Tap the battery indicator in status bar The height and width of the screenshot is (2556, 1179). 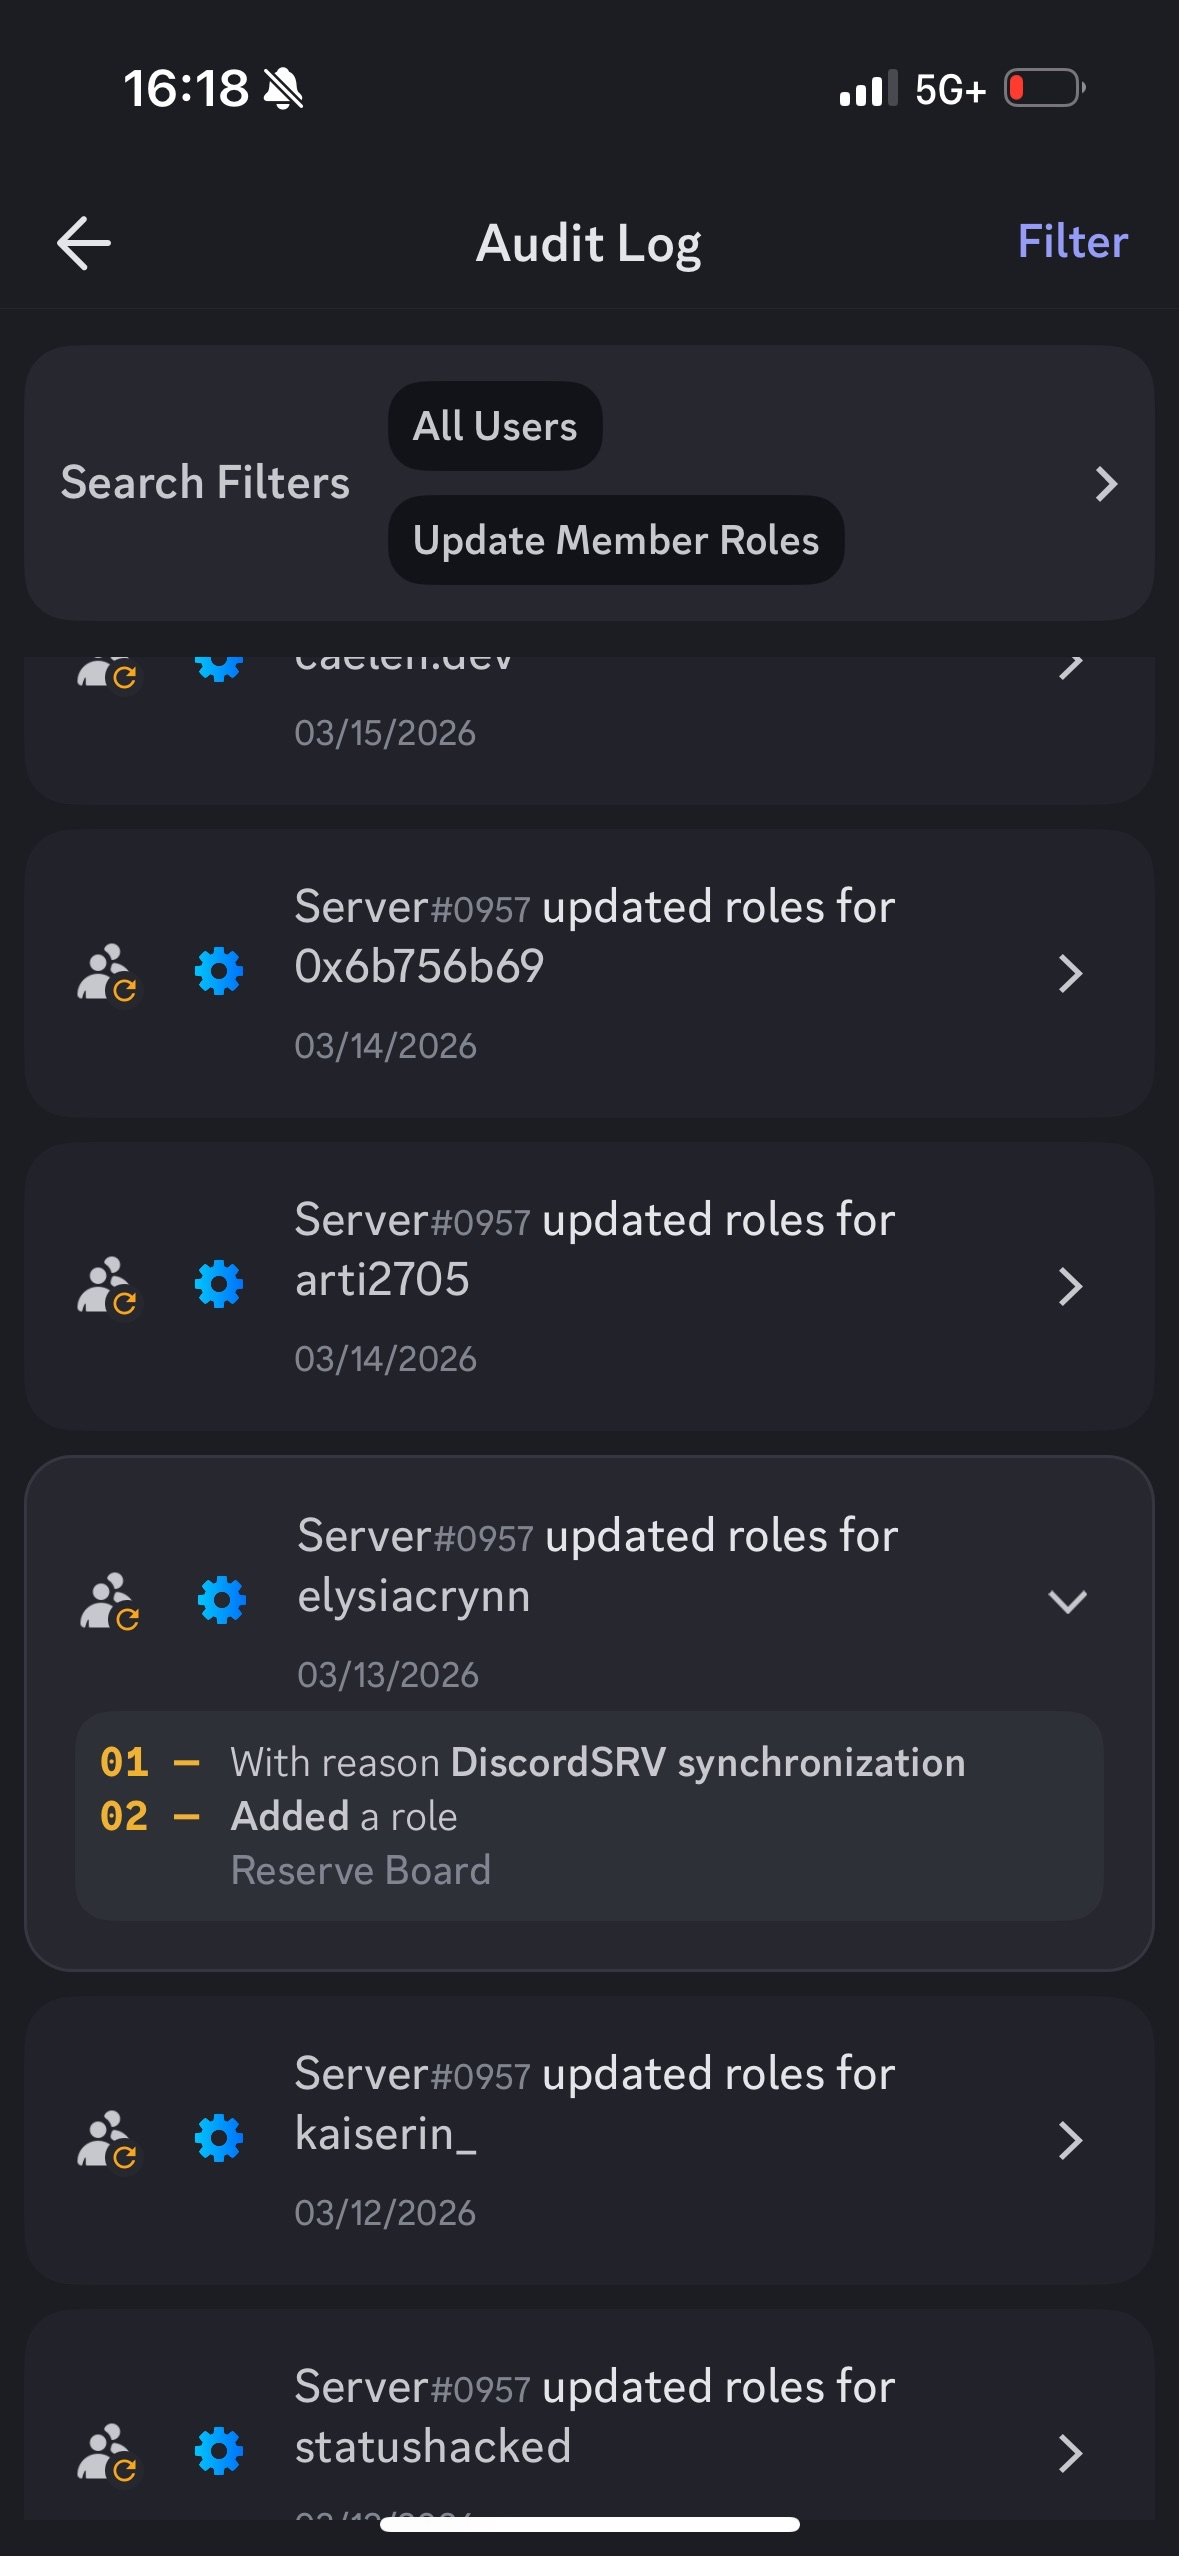pos(1044,88)
